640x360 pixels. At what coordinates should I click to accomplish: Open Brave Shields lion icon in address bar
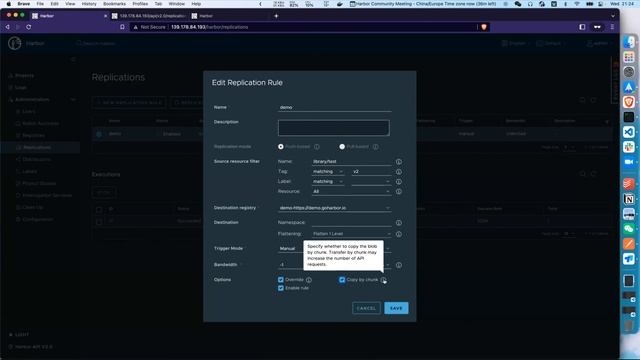point(484,27)
